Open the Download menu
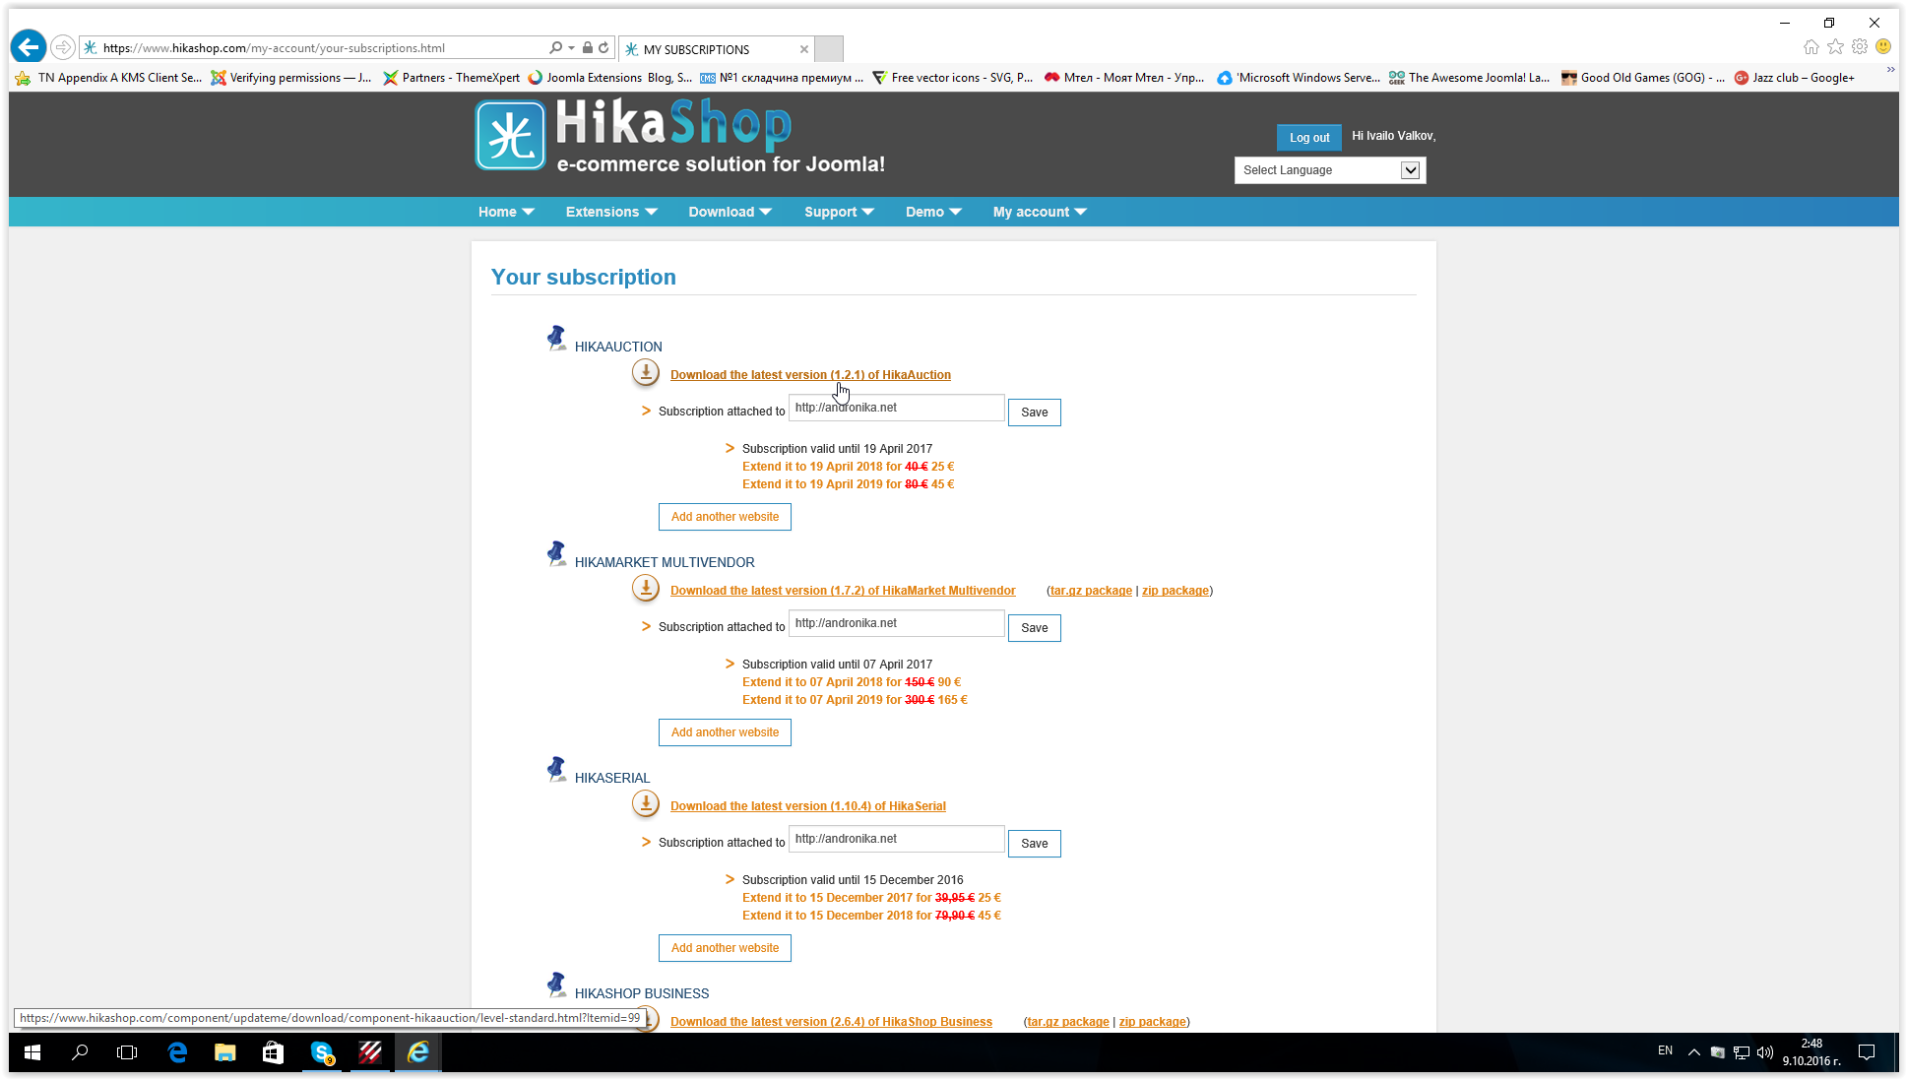 coord(730,212)
